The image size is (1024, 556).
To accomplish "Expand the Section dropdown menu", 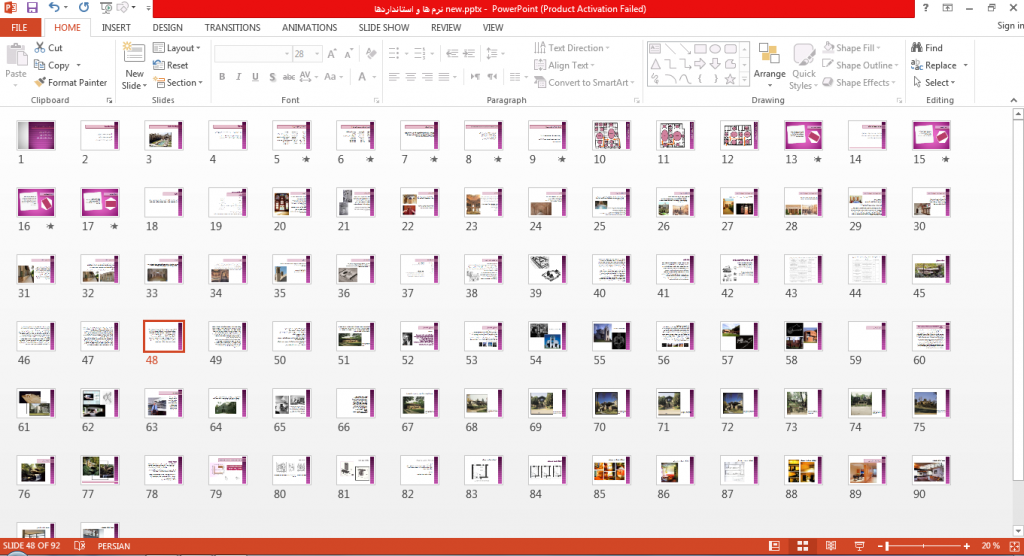I will [178, 82].
